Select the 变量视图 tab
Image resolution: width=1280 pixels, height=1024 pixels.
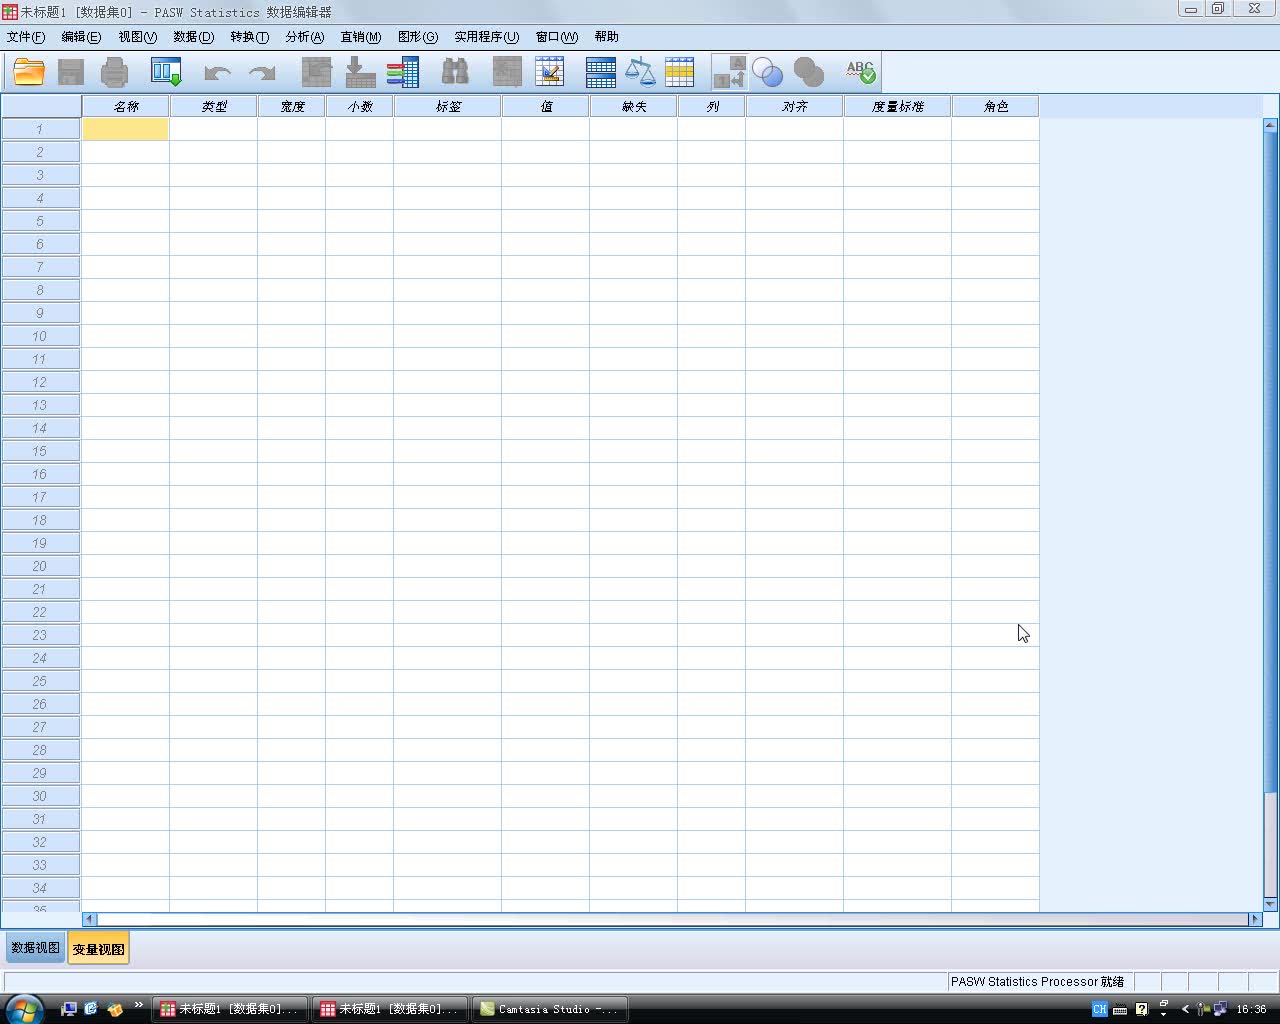pyautogui.click(x=97, y=947)
